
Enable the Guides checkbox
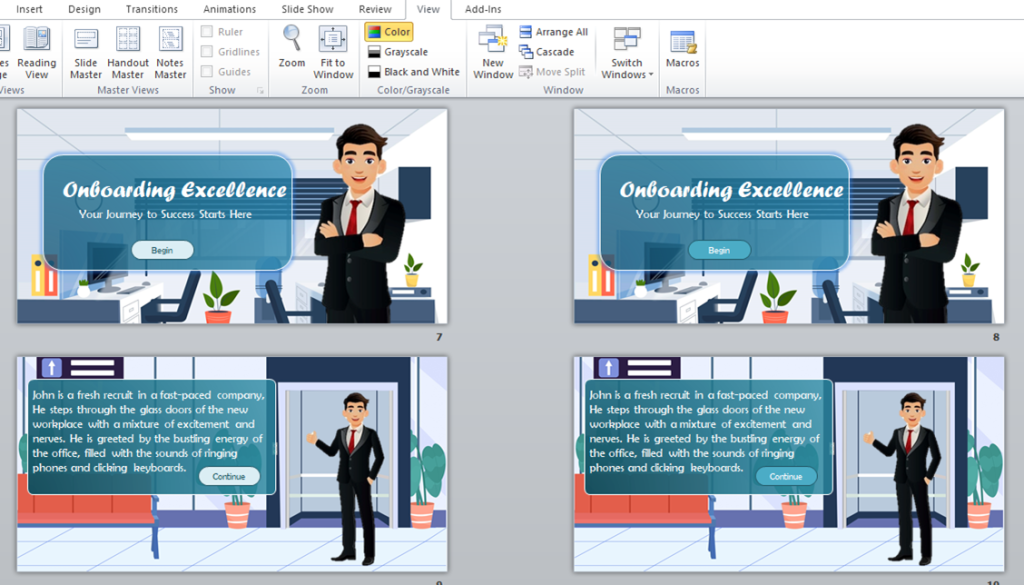pyautogui.click(x=207, y=72)
